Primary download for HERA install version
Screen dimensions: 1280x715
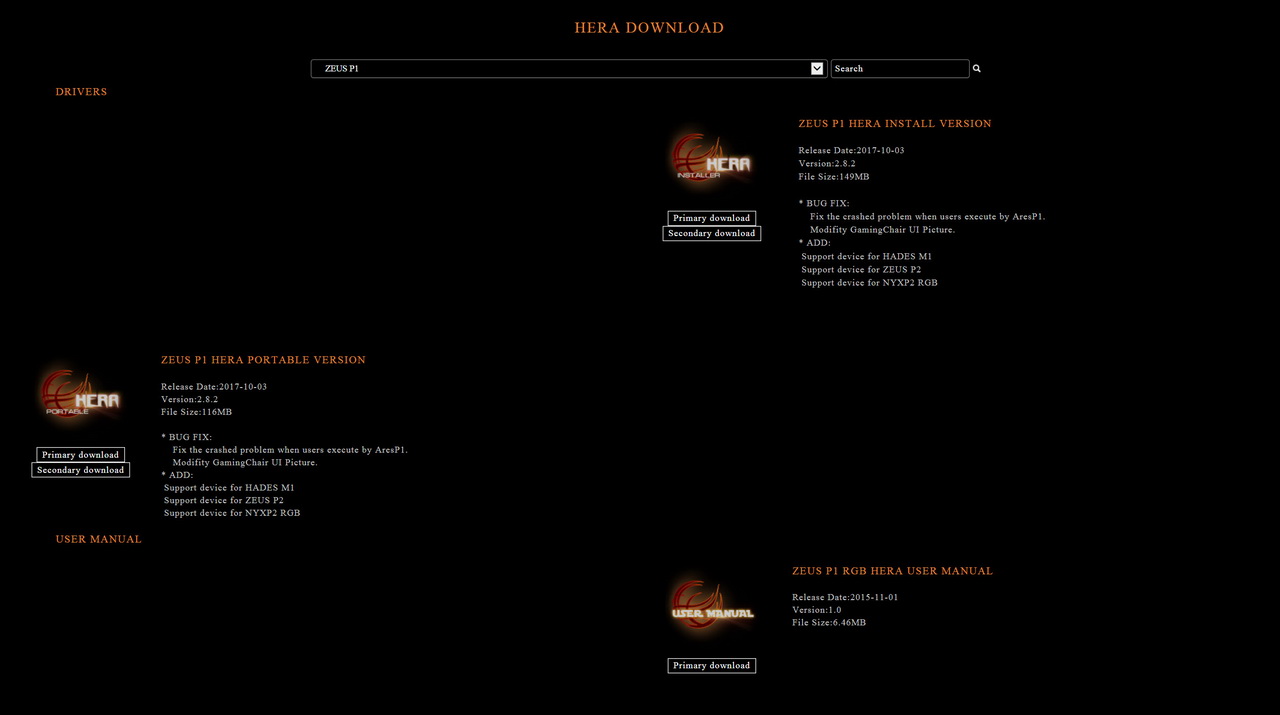[x=711, y=218]
